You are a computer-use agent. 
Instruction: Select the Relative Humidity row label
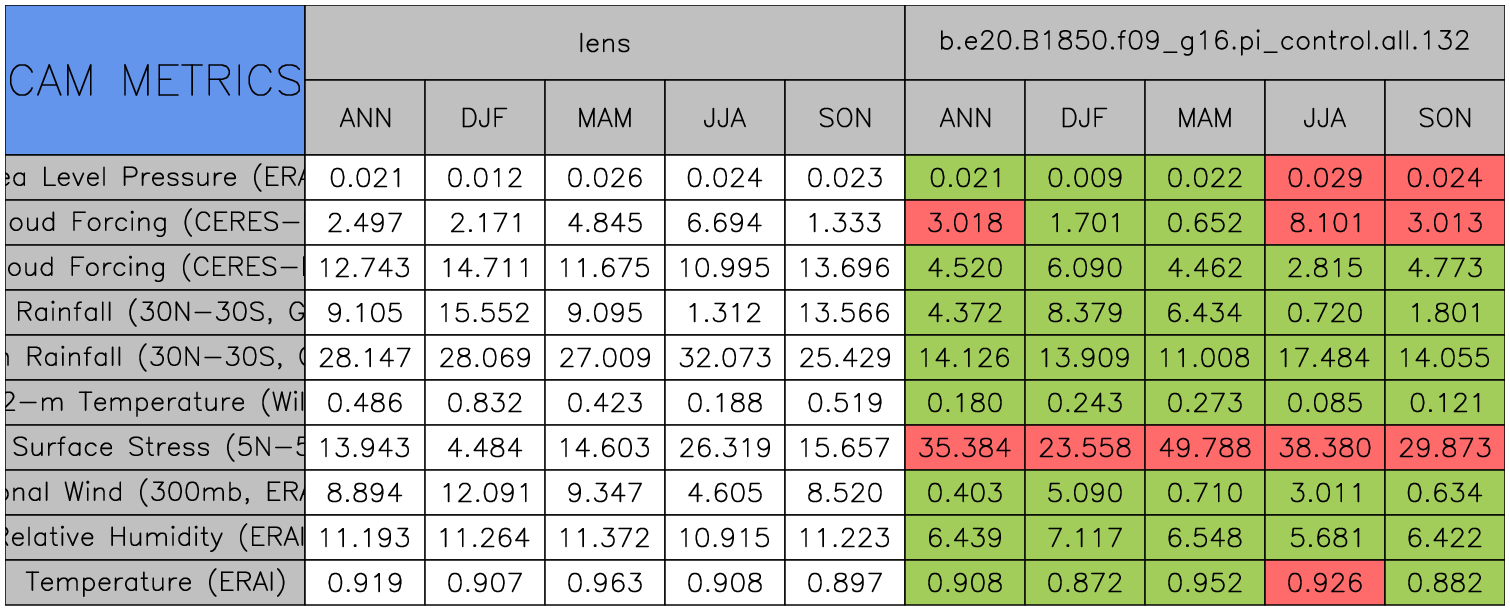[155, 538]
